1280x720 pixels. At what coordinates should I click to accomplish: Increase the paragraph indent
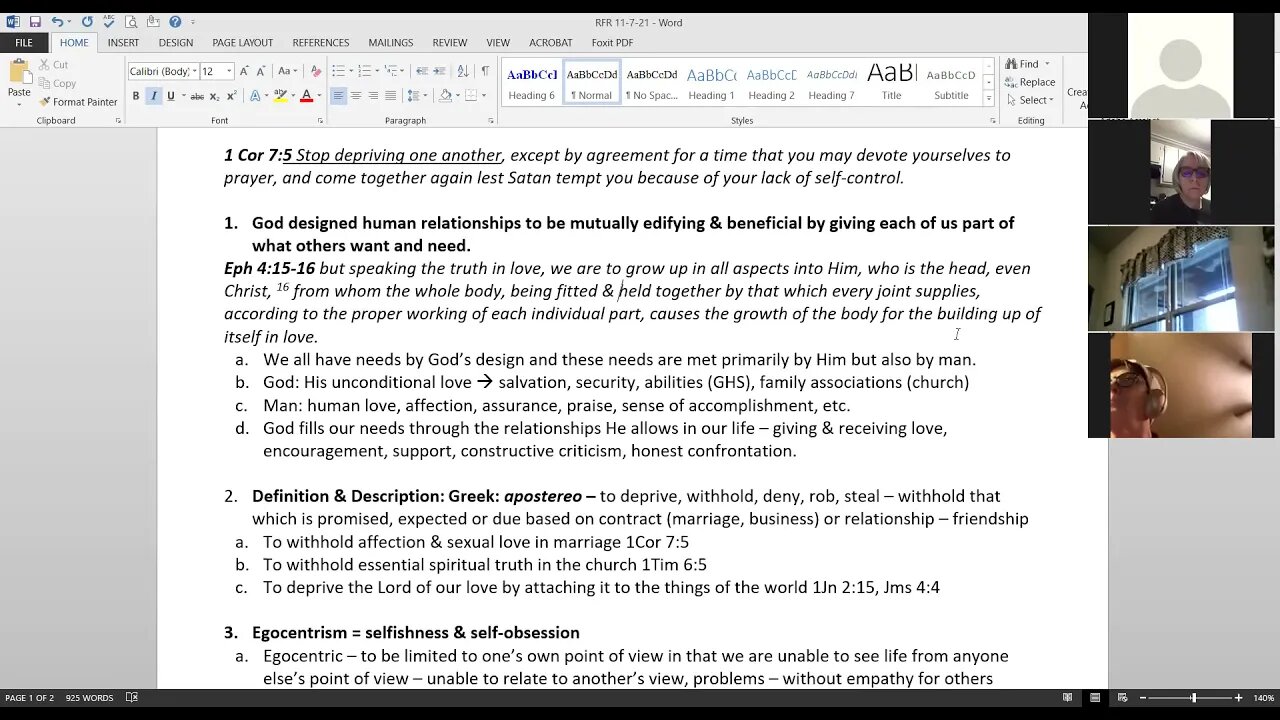[x=440, y=71]
